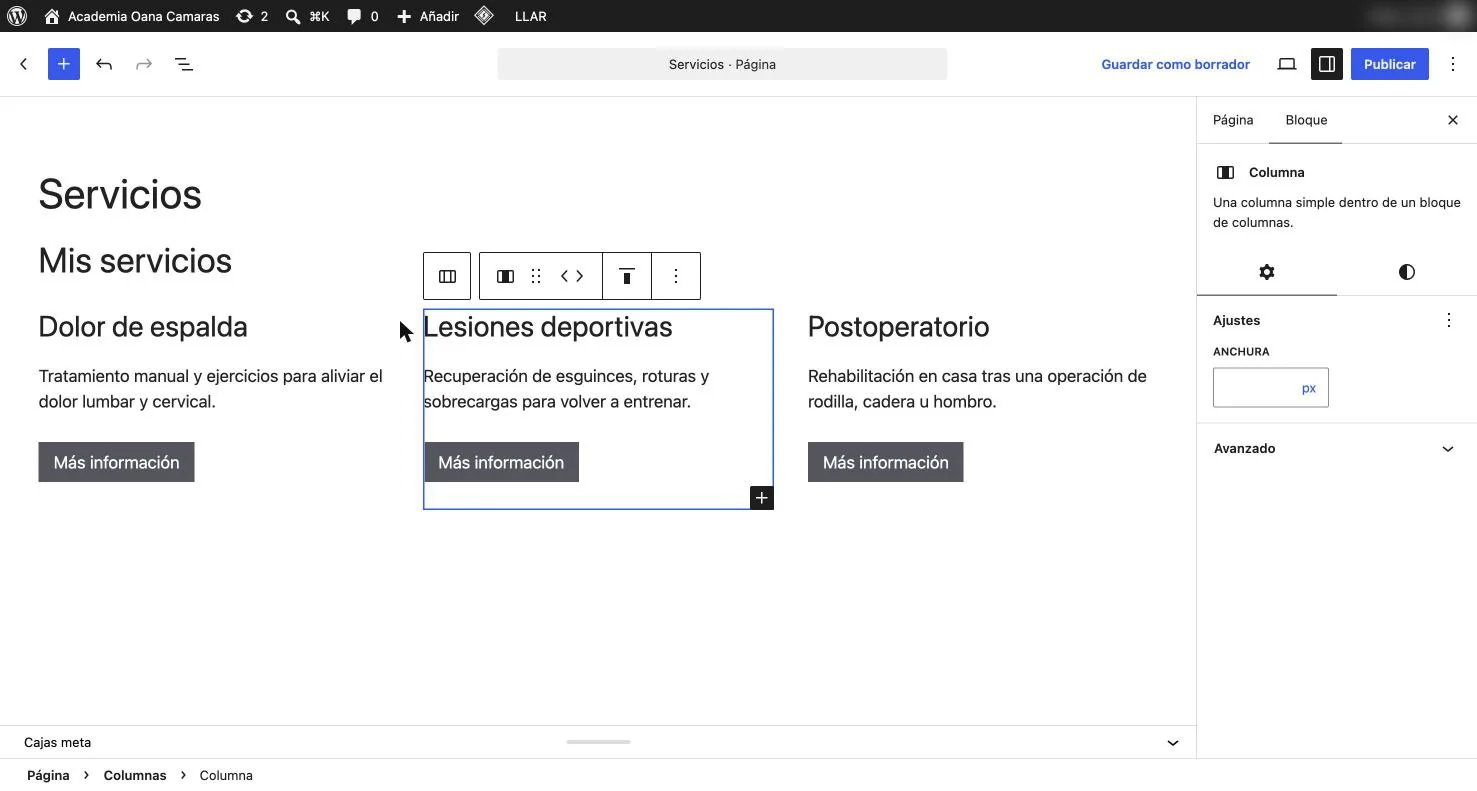Open the WordPress logo menu

pyautogui.click(x=17, y=16)
